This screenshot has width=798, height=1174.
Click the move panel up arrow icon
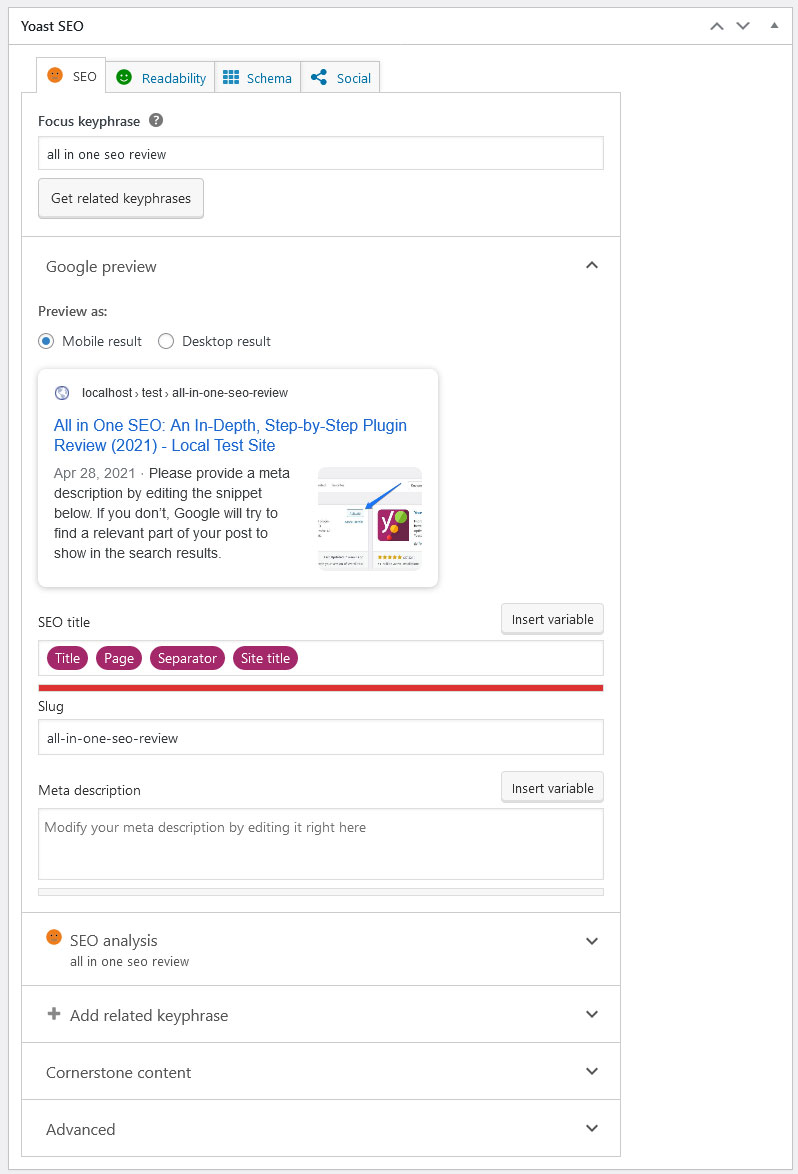click(x=716, y=26)
